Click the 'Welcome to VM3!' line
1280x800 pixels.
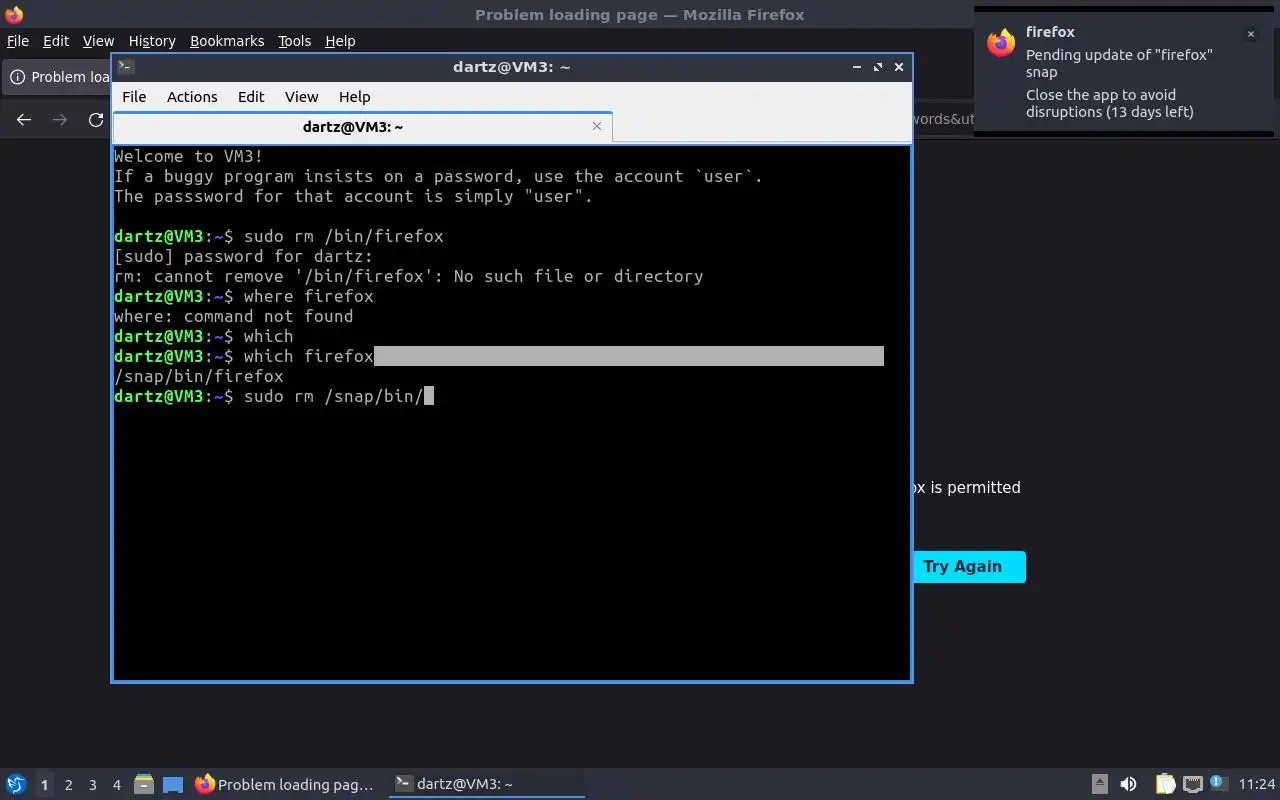click(x=189, y=156)
